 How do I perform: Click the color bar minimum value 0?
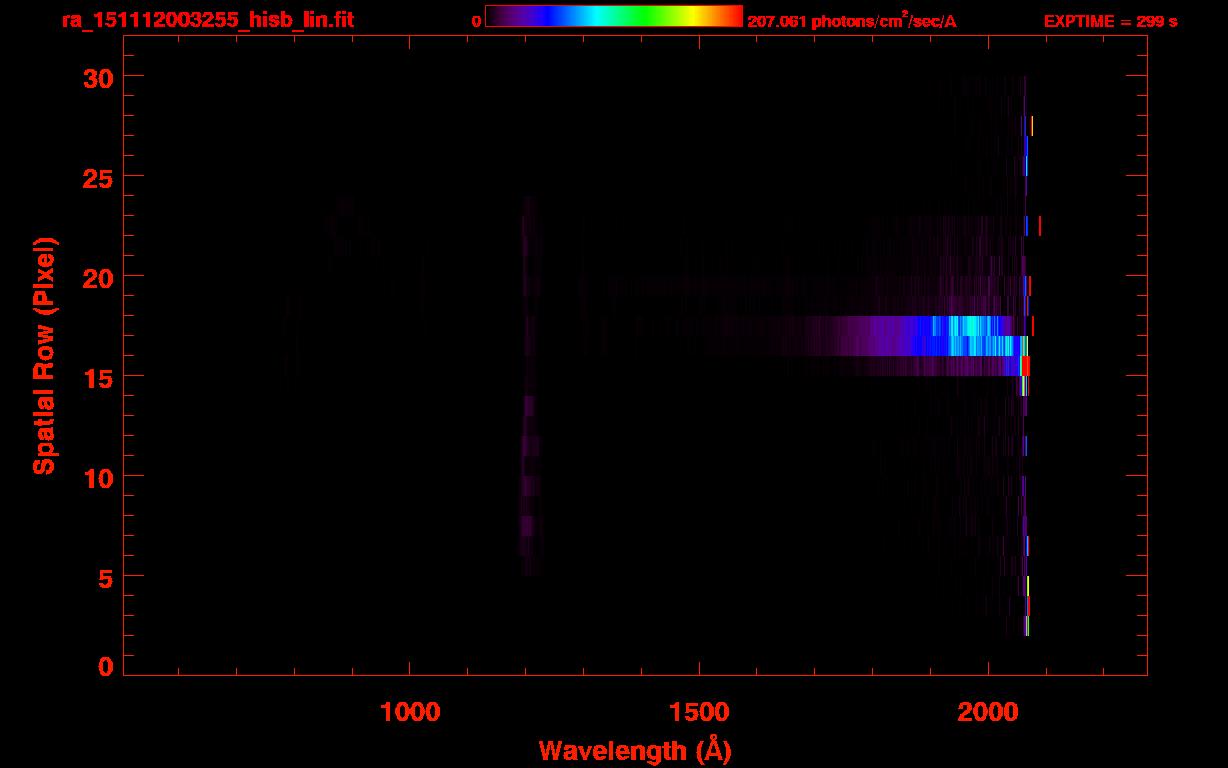(x=476, y=21)
